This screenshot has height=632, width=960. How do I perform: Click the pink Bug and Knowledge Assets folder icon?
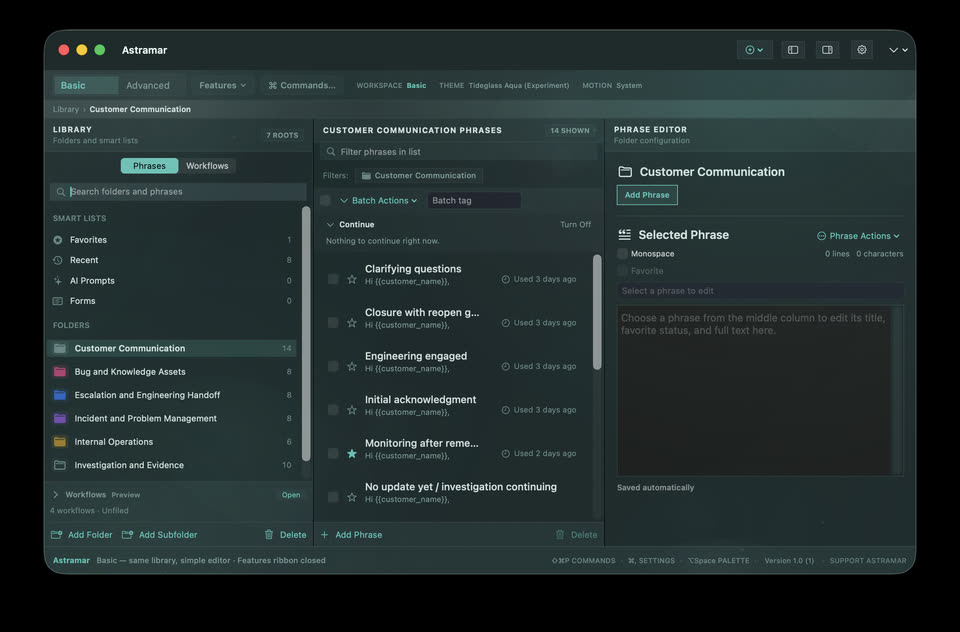pyautogui.click(x=60, y=372)
